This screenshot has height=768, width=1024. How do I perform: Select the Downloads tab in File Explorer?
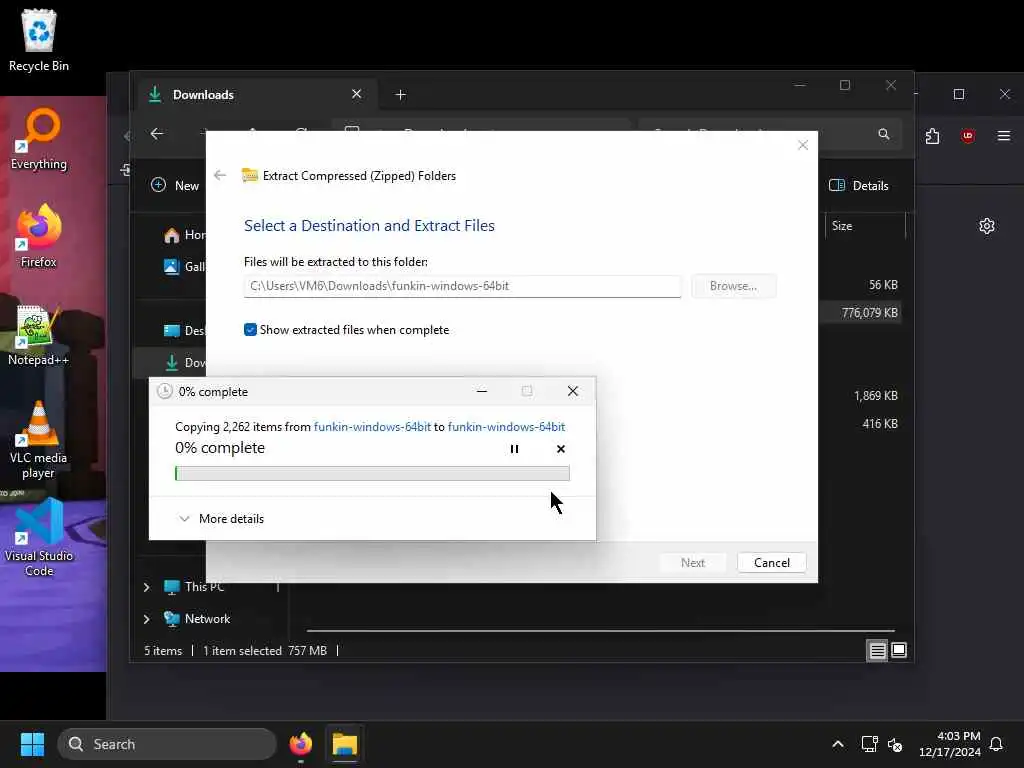(x=255, y=95)
